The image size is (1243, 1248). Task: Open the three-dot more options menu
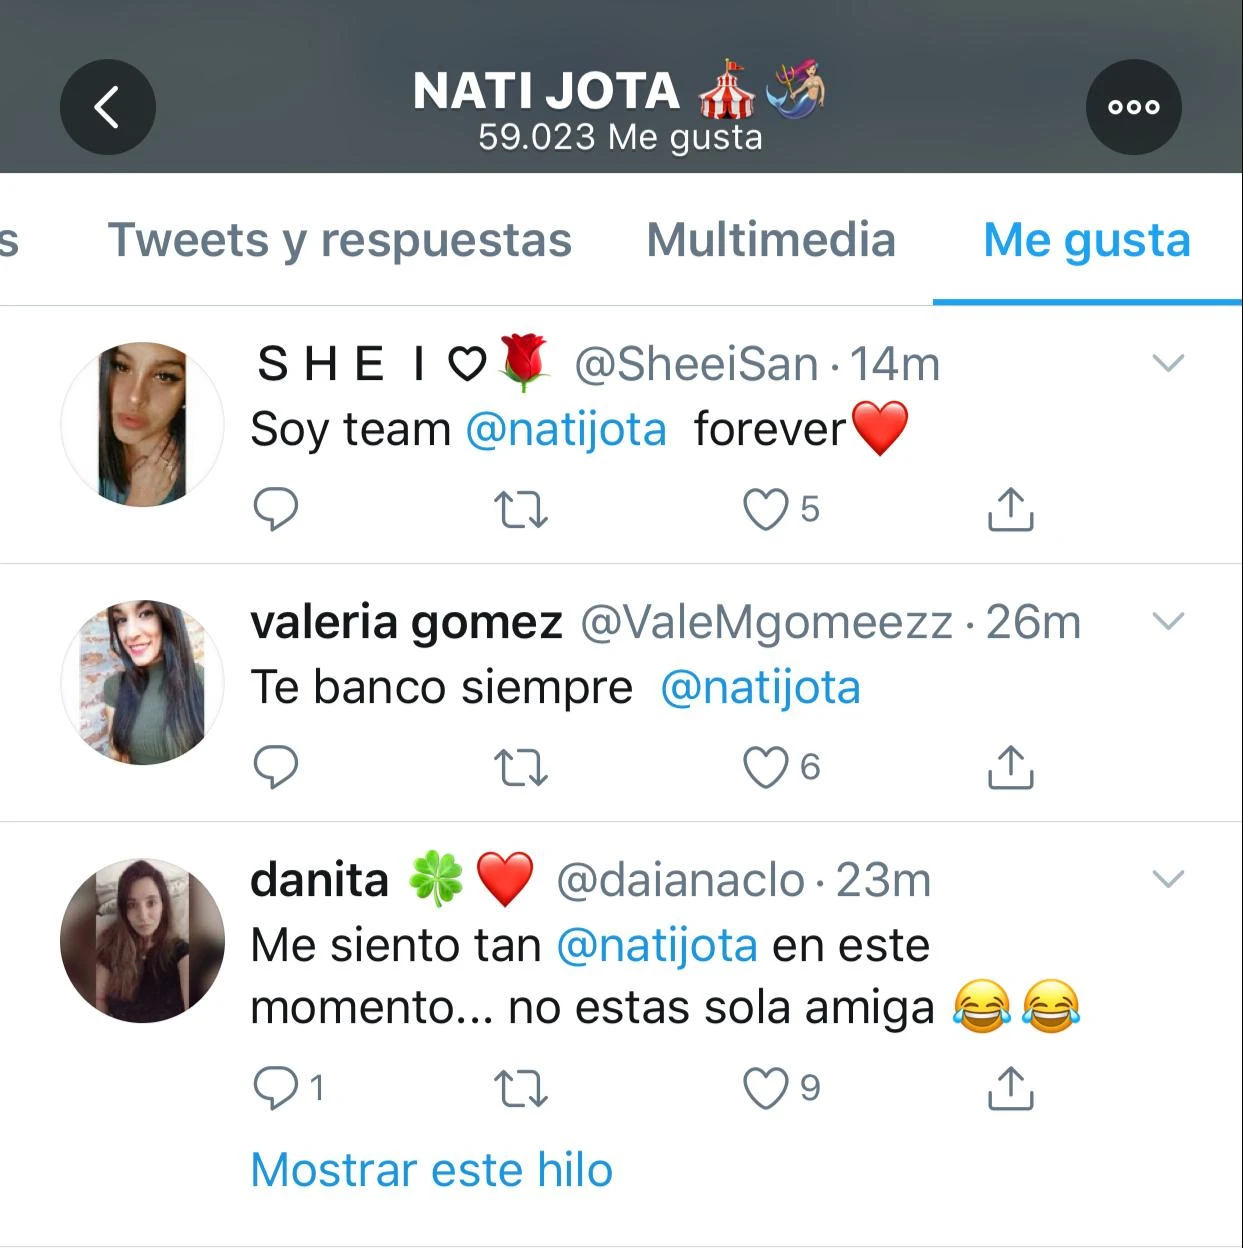click(1133, 107)
